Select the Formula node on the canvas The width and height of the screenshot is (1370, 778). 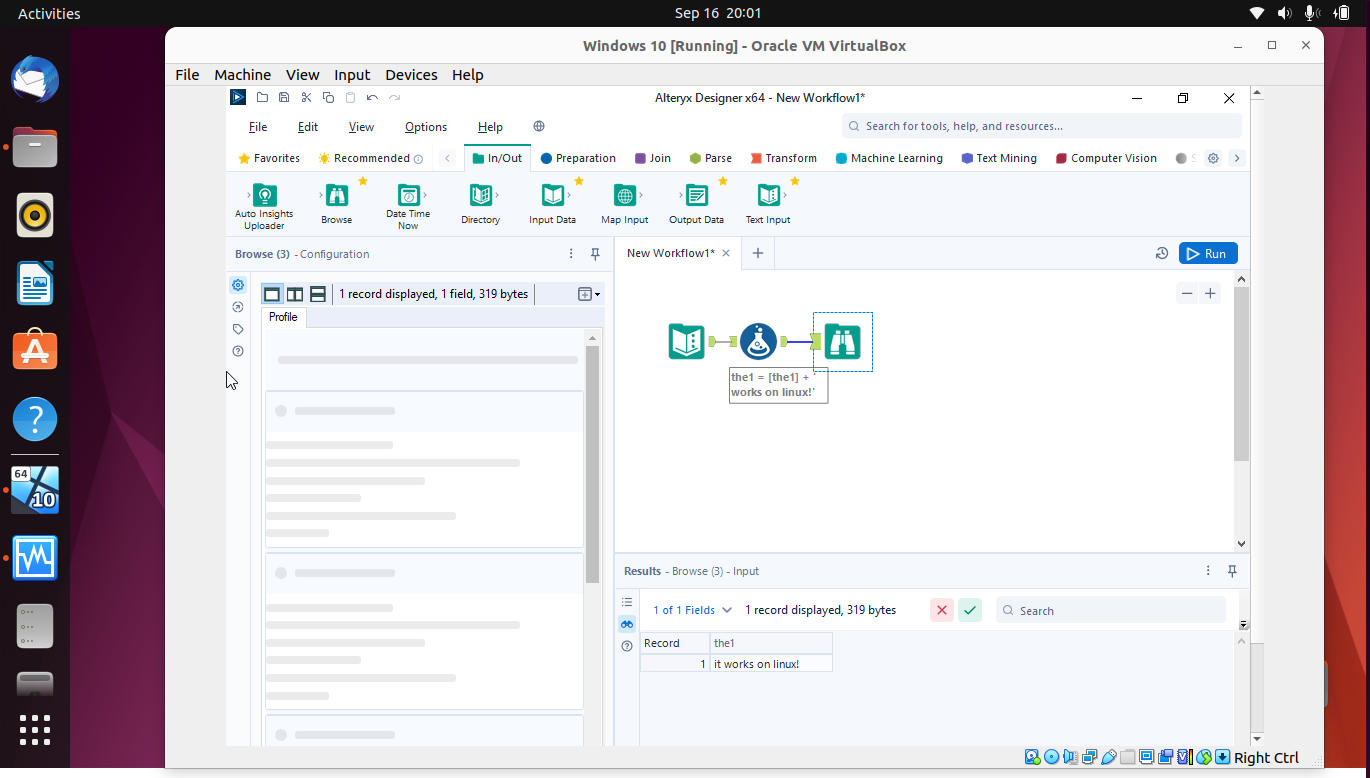tap(758, 340)
